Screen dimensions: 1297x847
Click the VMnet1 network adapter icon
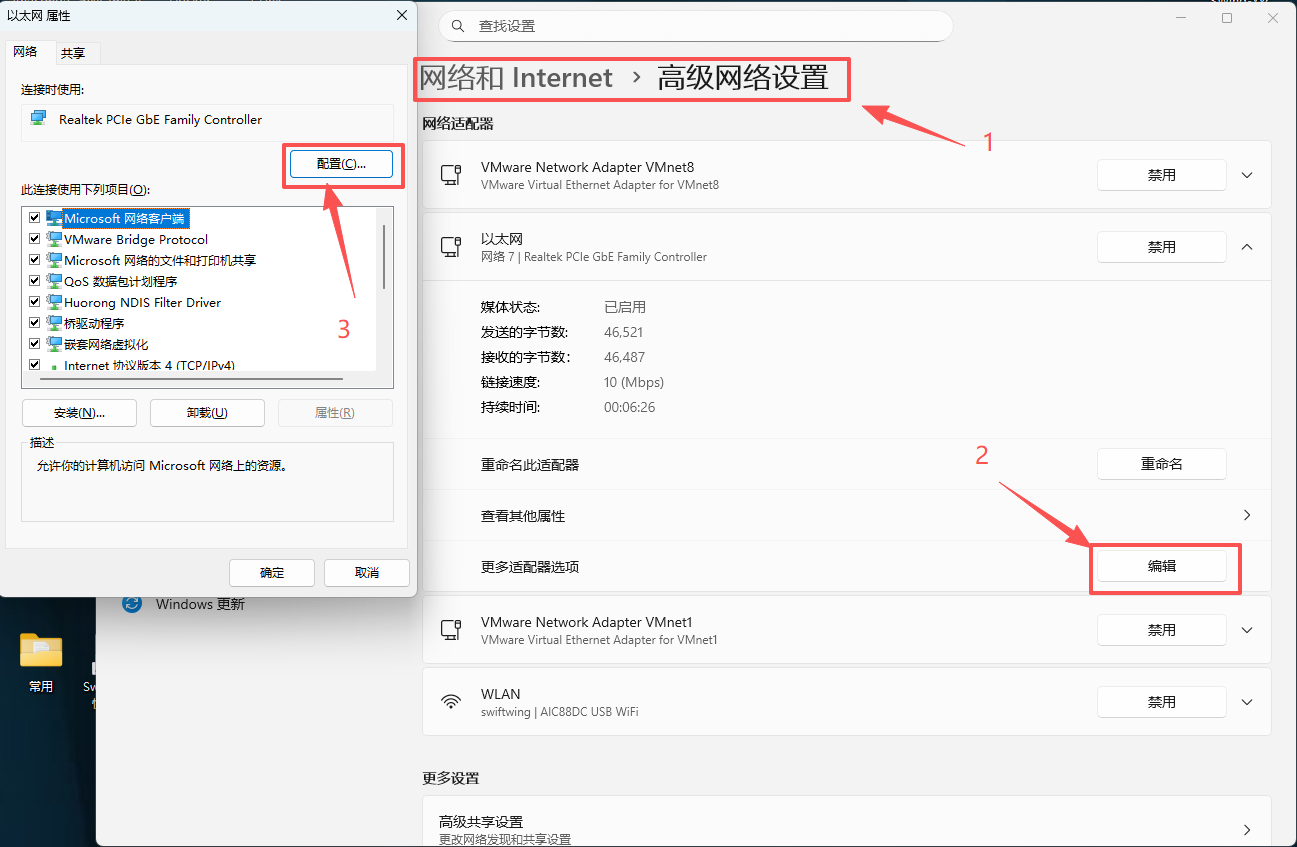[451, 630]
